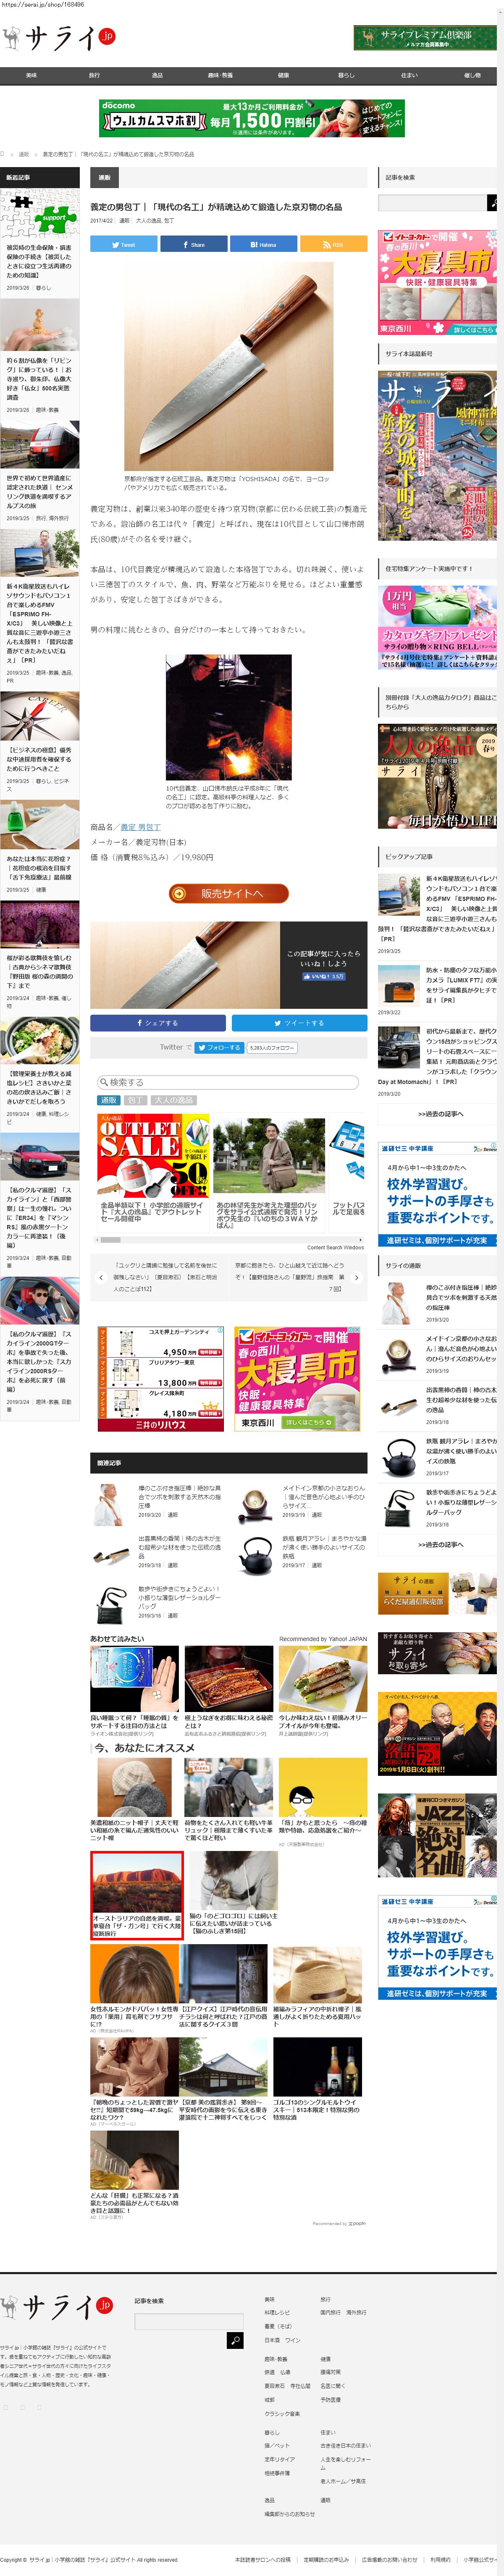This screenshot has width=504, height=2576.
Task: Click the footer search magnifier button
Action: (x=235, y=2341)
